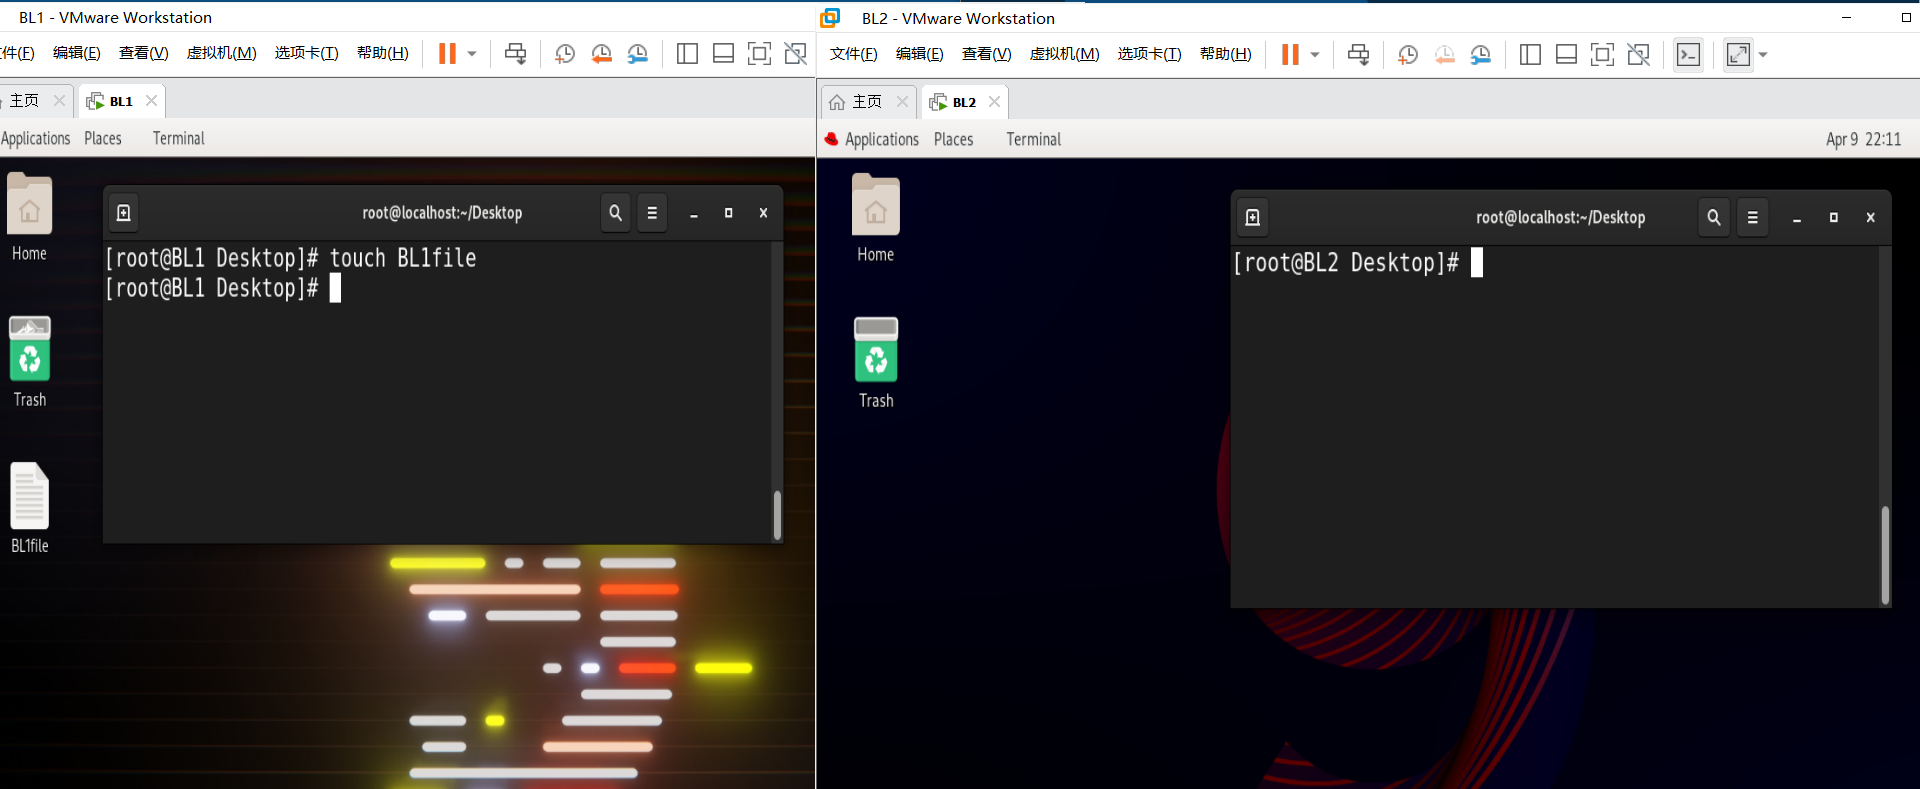Click the BL1 terminal scrollbar
The height and width of the screenshot is (789, 1920).
[777, 515]
